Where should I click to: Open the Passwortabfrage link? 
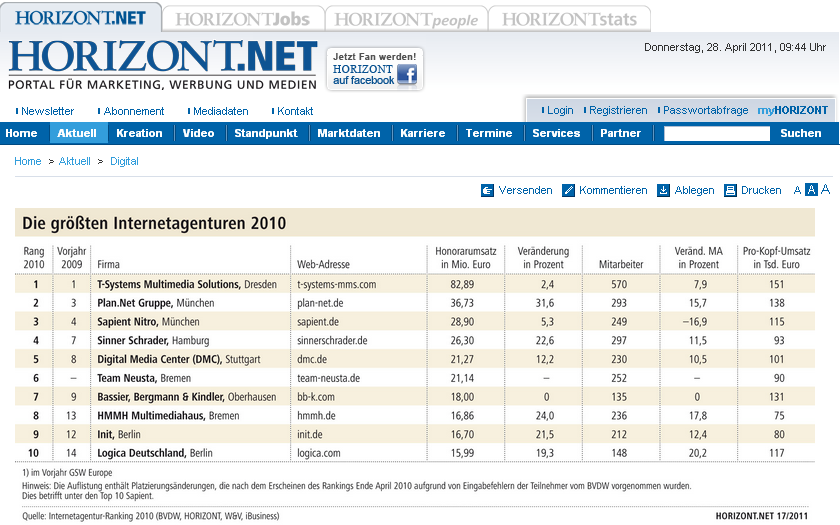pos(706,110)
